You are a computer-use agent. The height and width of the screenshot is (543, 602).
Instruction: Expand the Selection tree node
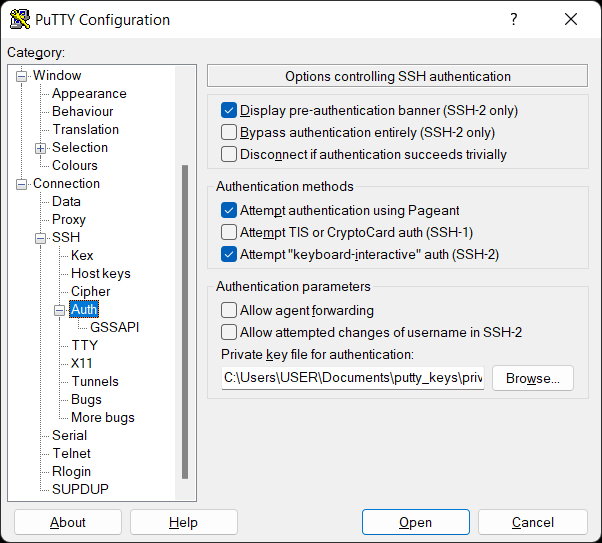coord(41,148)
